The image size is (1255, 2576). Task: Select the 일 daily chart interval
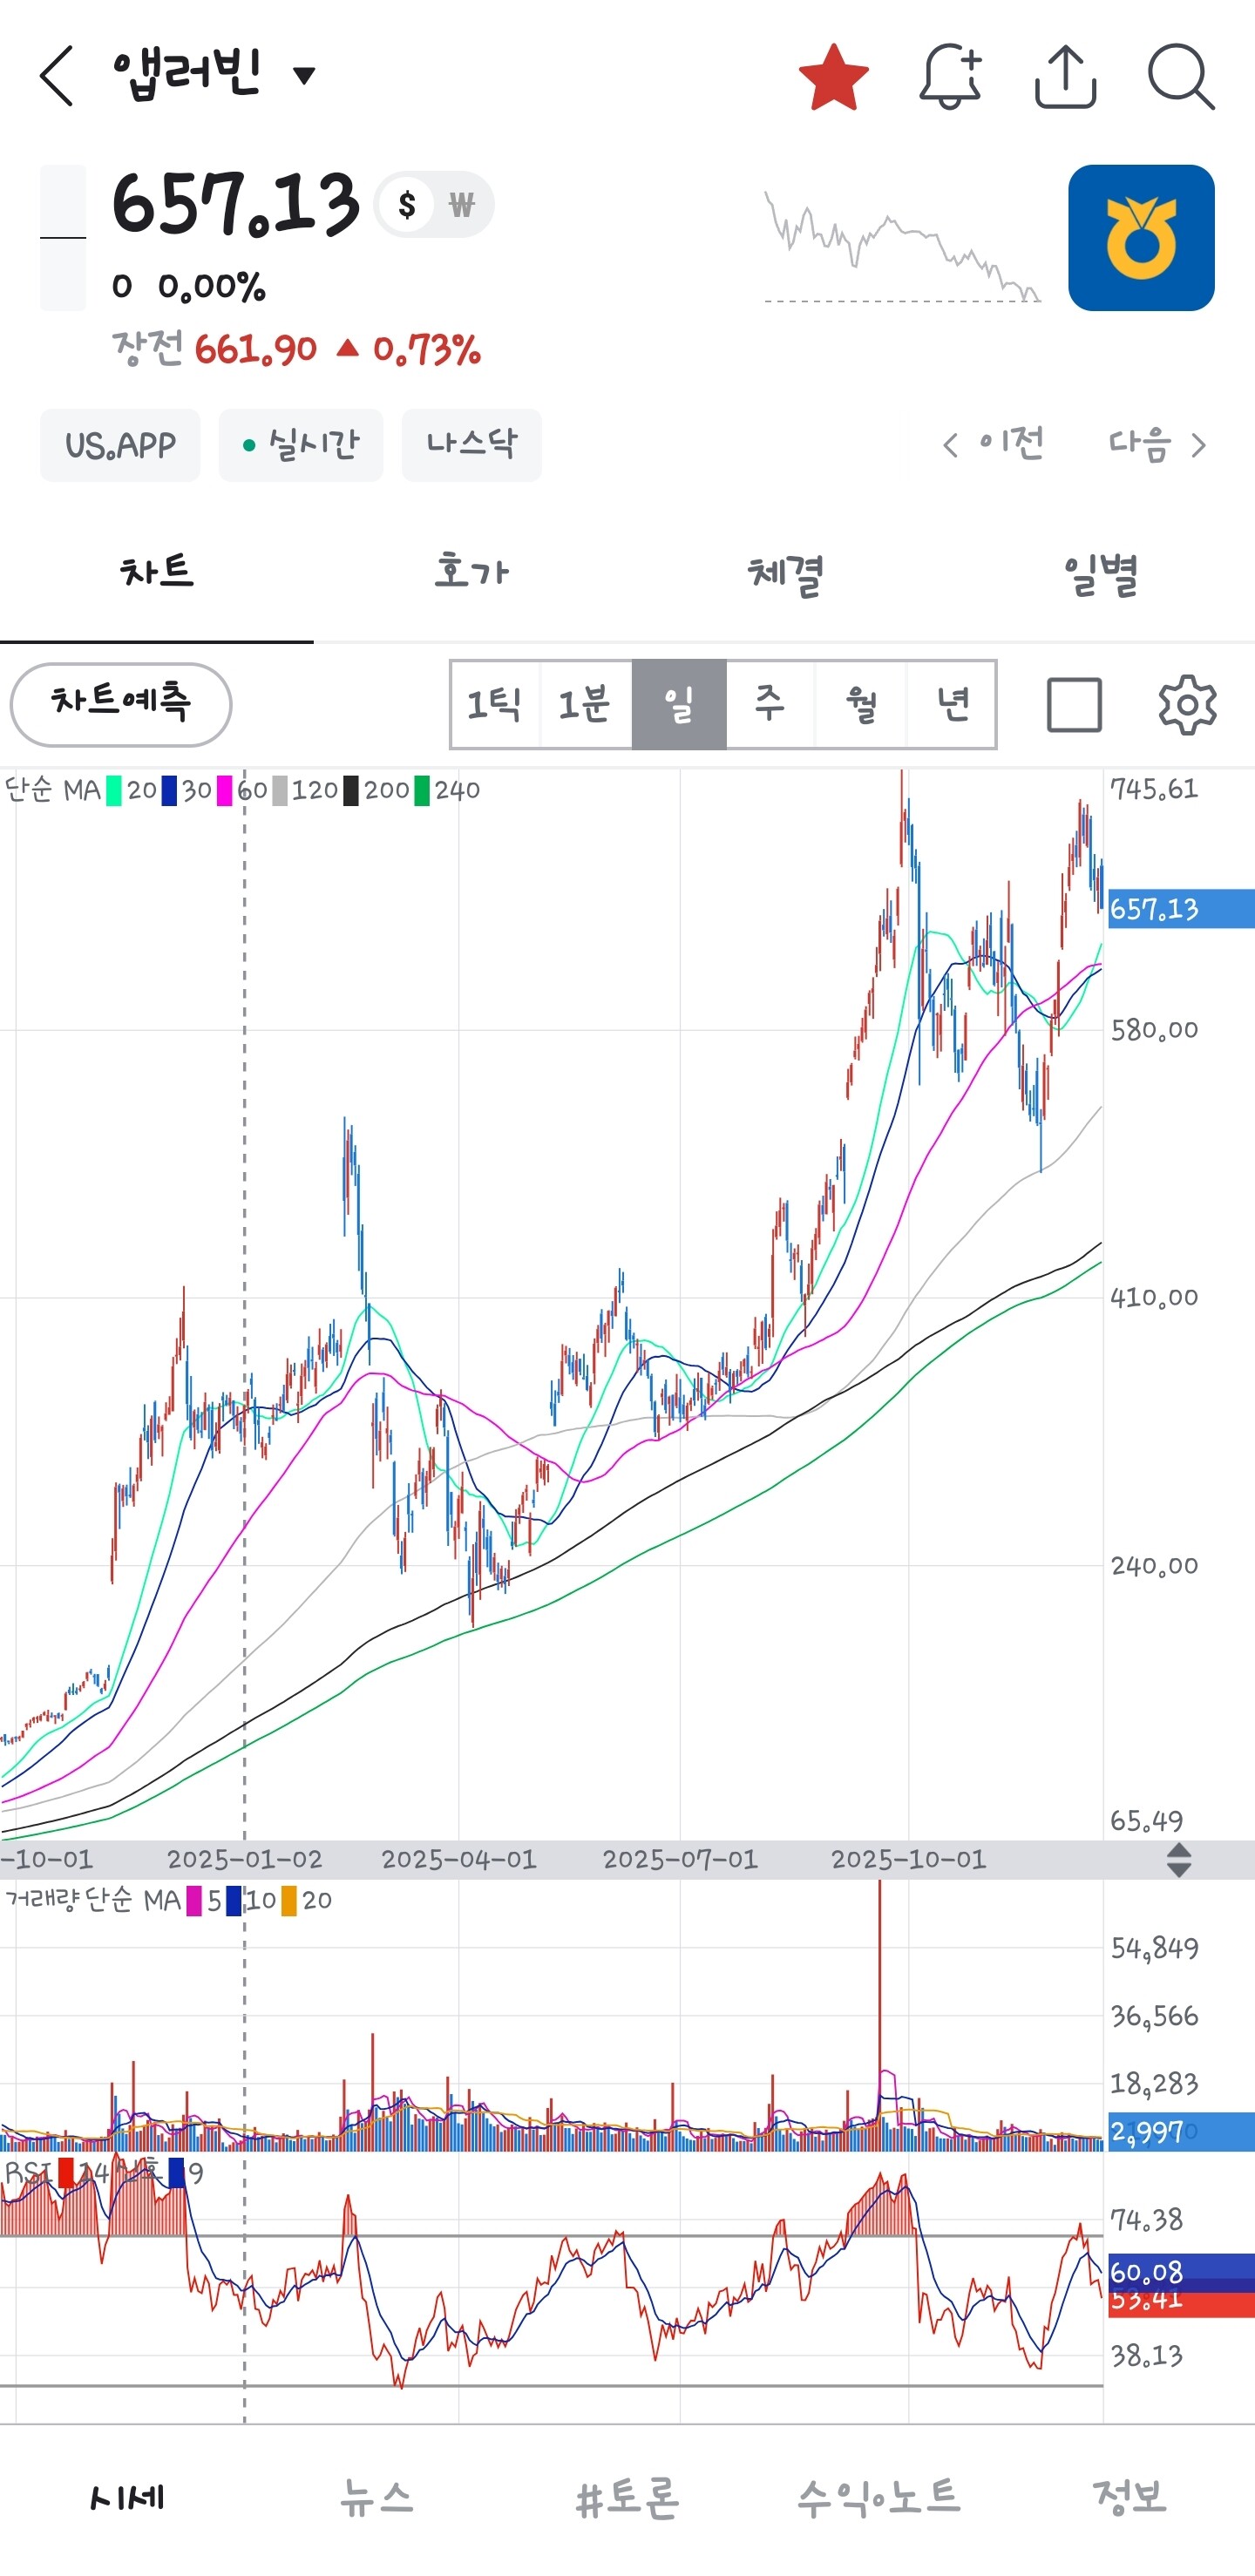679,704
